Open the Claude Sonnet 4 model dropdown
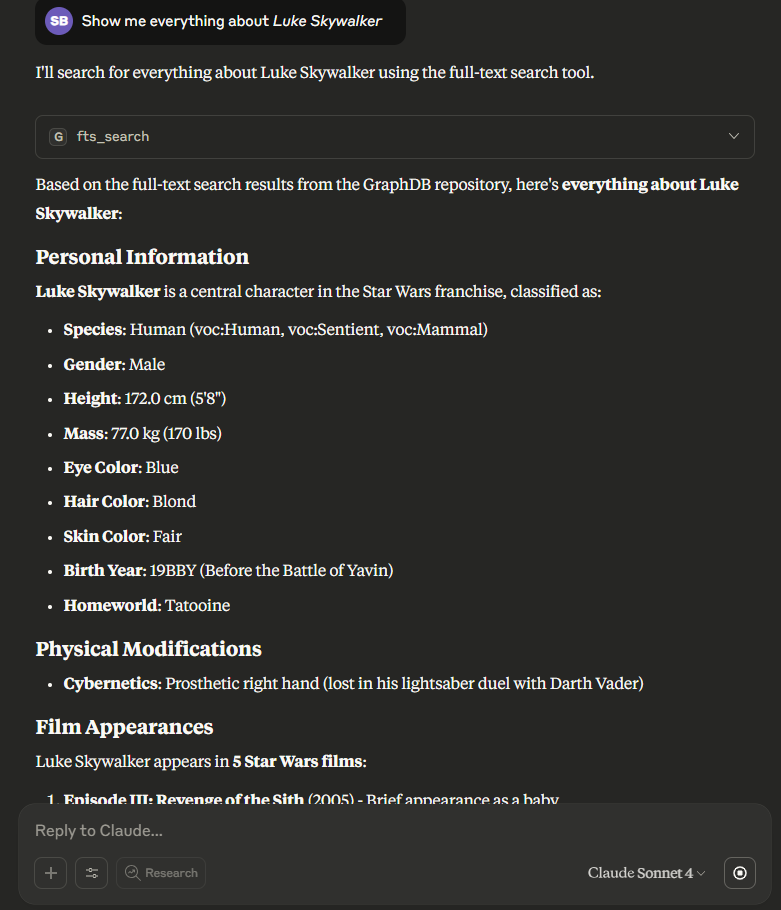Screen dimensions: 781x910 coord(646,873)
